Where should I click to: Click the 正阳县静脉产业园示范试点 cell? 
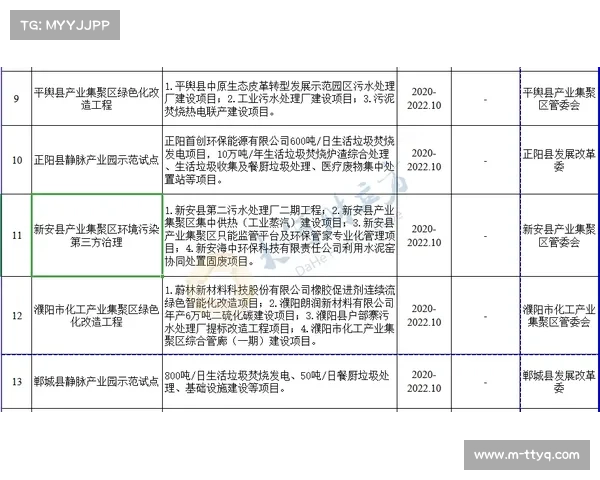[95, 160]
